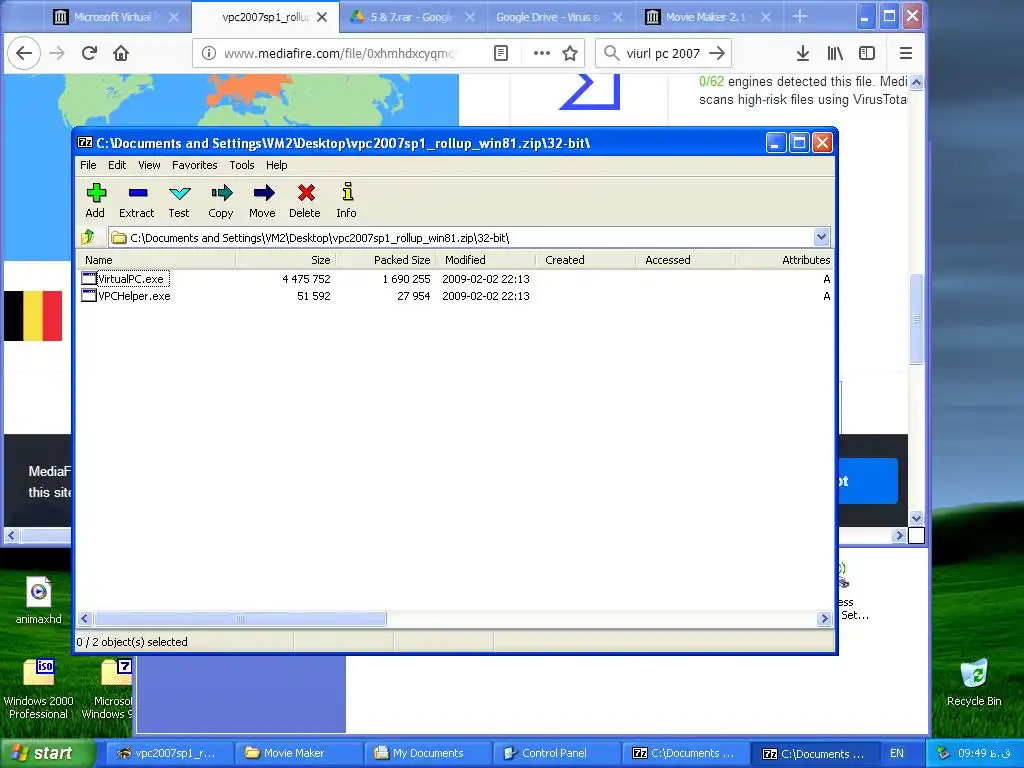Submit the search with the arrow
Screen dimensions: 1024x768
(x=717, y=54)
